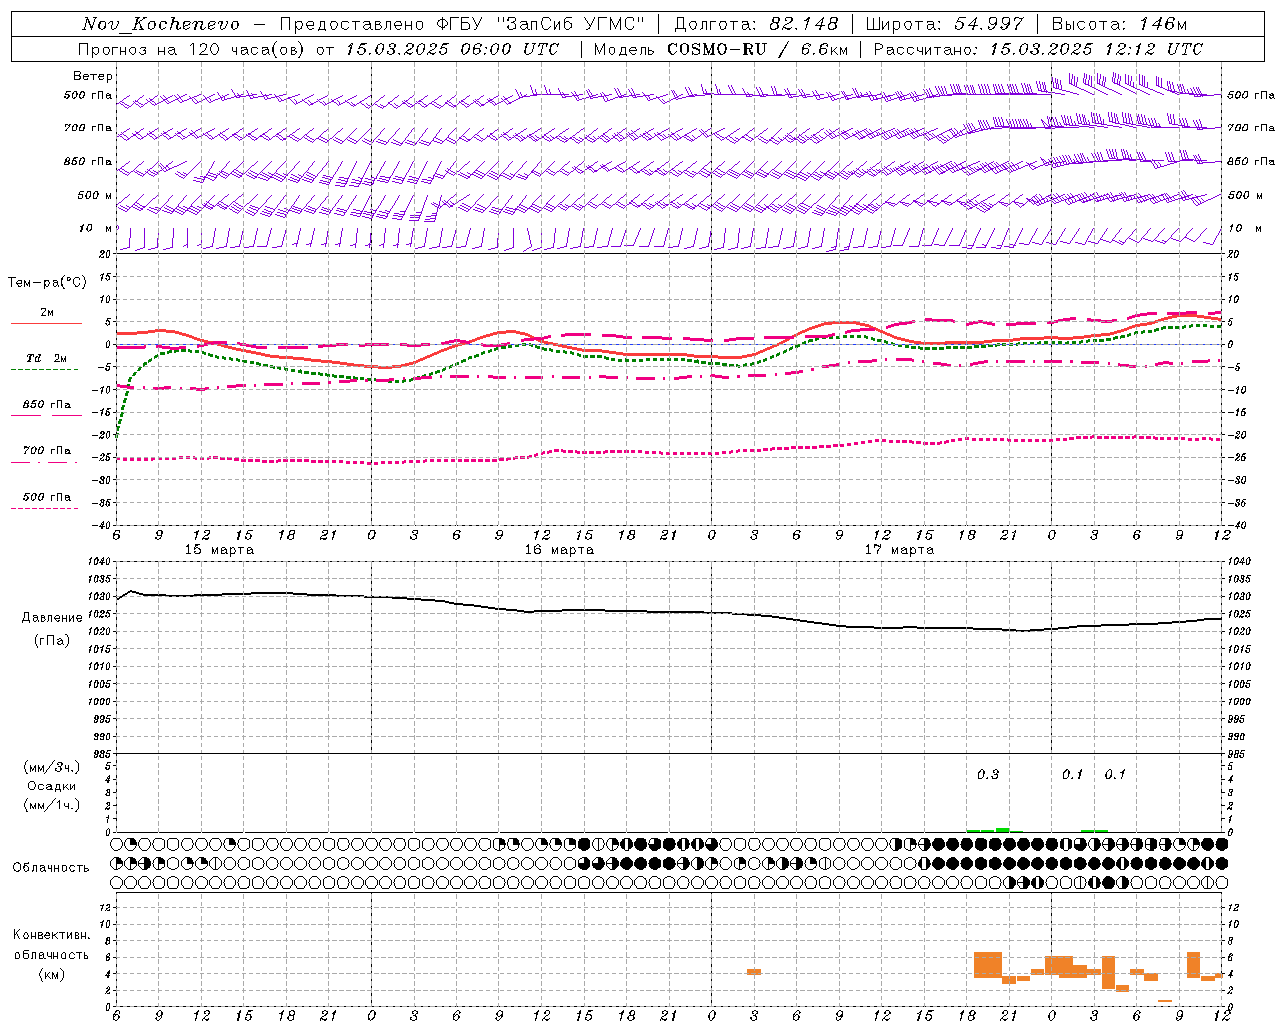Viewport: 1280px width, 1024px height.
Task: Click the 'Ветер' wind panel label
Action: (93, 76)
